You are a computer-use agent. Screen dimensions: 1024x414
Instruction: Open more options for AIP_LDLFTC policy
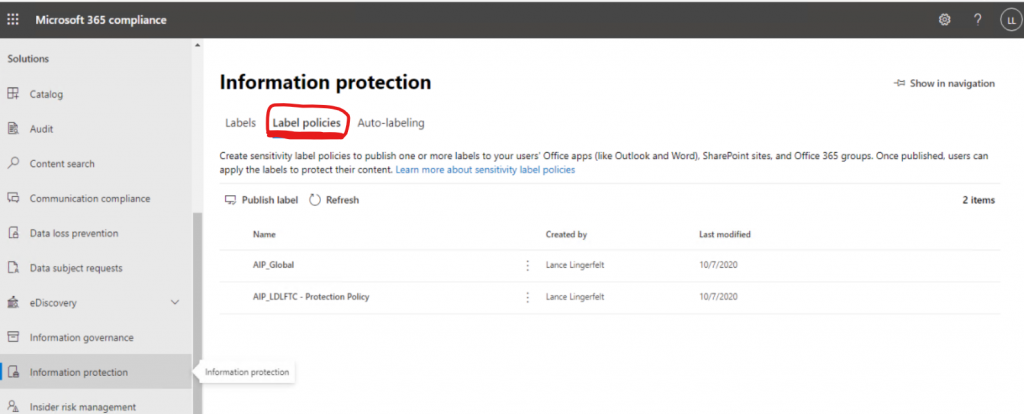[528, 297]
